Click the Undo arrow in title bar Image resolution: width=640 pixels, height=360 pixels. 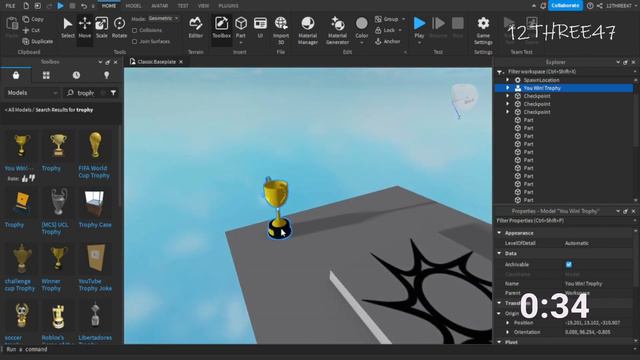(x=83, y=6)
